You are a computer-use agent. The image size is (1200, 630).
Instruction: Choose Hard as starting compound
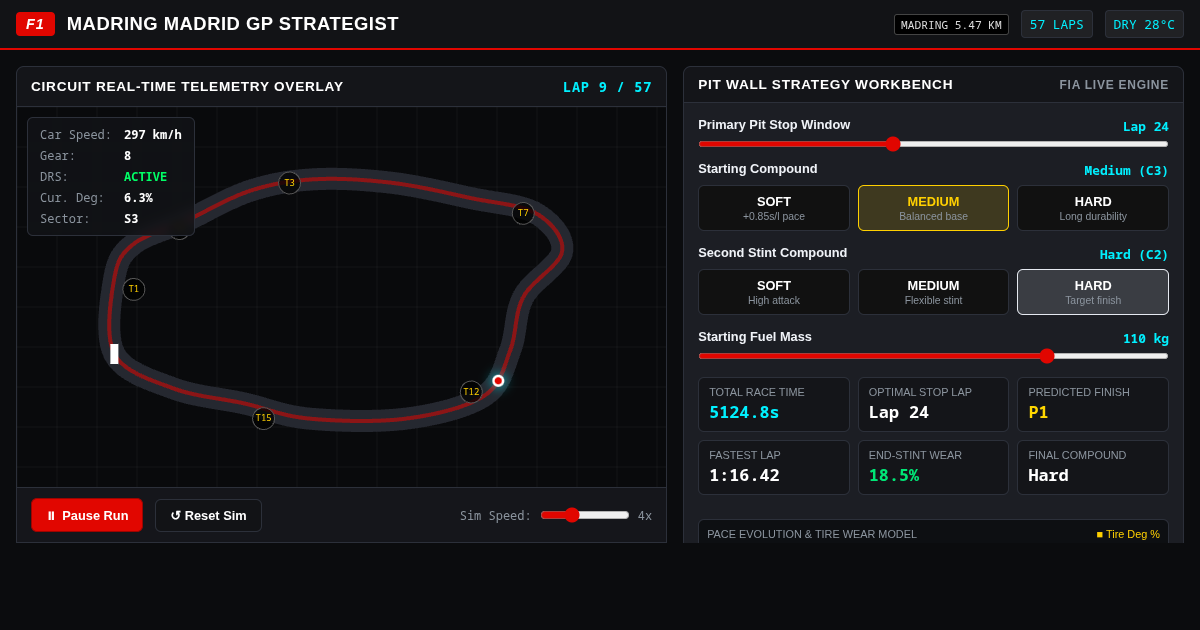coord(1093,208)
